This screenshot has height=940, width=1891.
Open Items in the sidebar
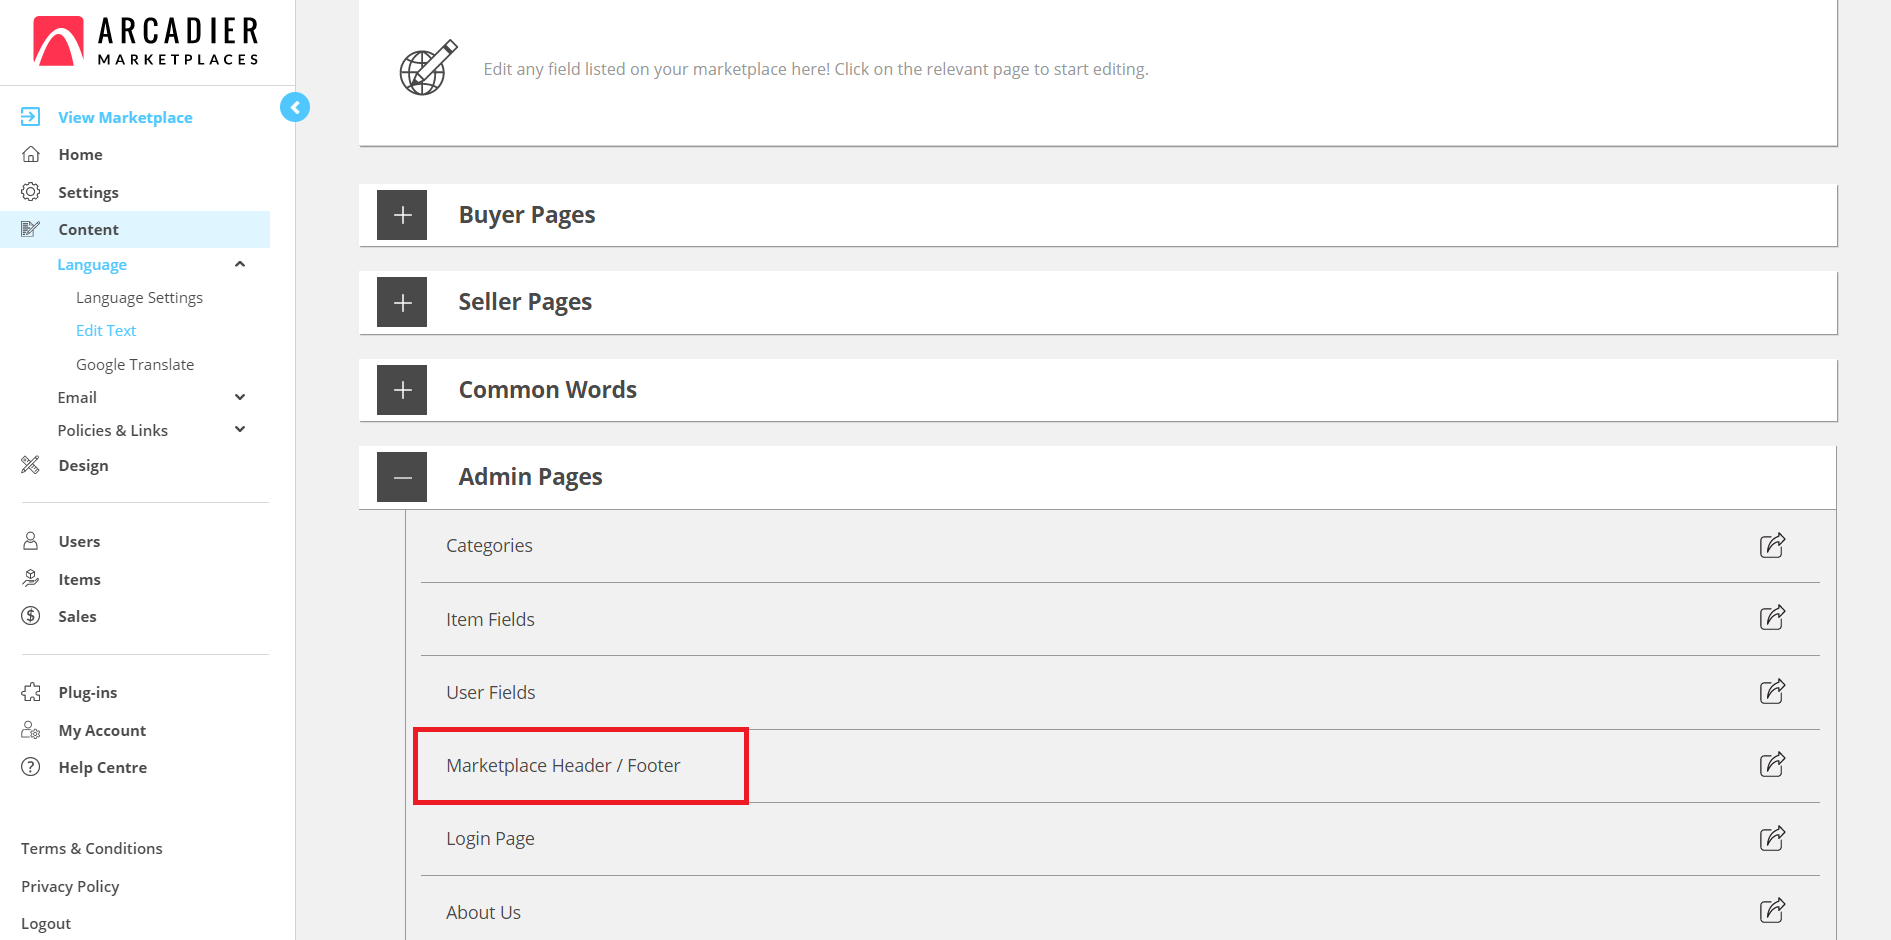click(79, 579)
